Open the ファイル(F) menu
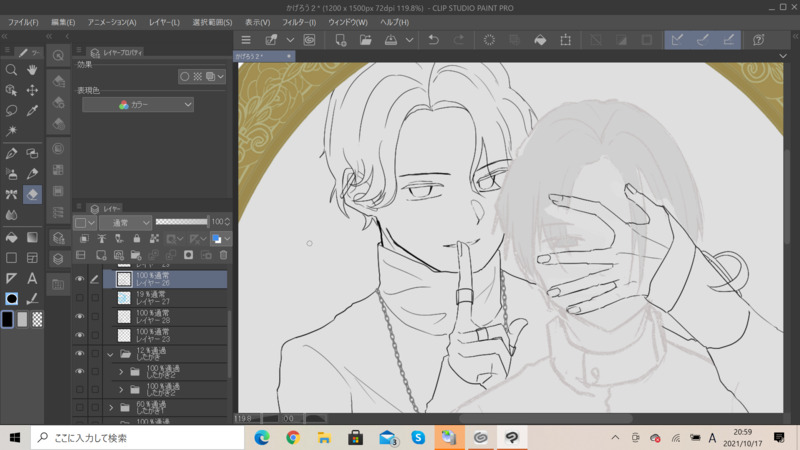The image size is (800, 450). [x=23, y=22]
